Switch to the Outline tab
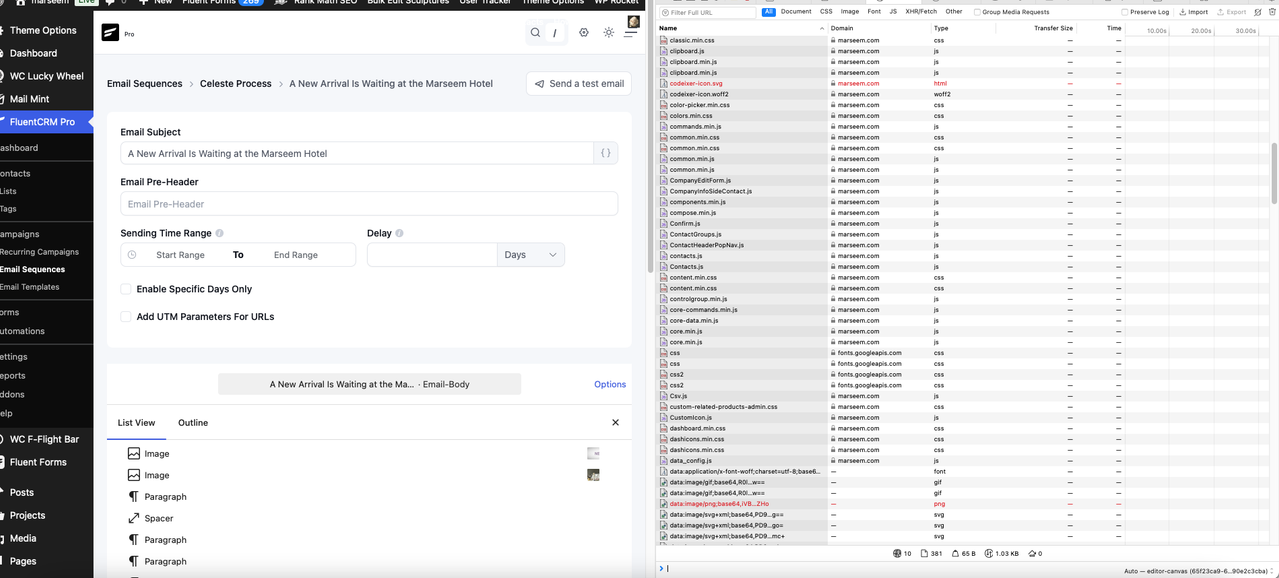 tap(193, 423)
